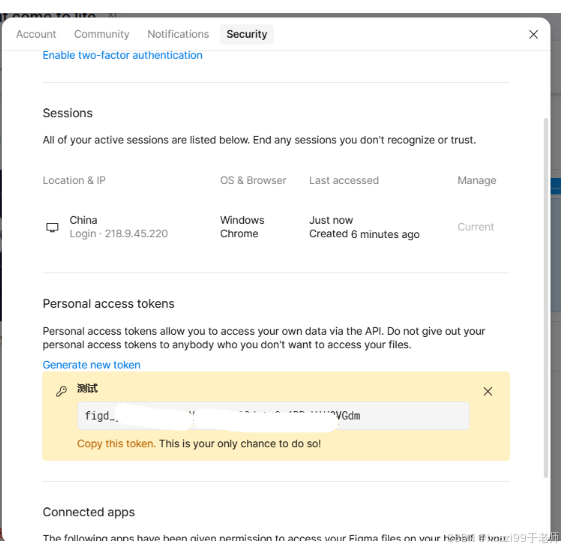Dismiss the token notice banner

(487, 391)
